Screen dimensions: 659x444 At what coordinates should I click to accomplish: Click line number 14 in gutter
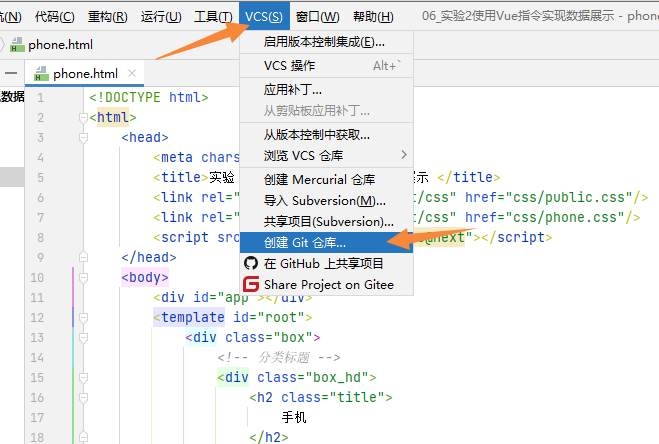click(37, 357)
